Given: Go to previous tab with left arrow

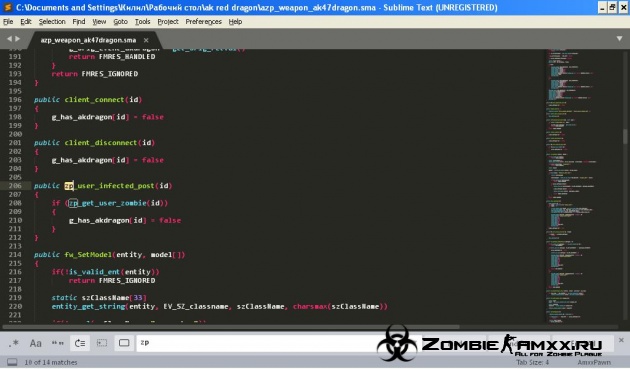Looking at the screenshot, I should [9, 39].
